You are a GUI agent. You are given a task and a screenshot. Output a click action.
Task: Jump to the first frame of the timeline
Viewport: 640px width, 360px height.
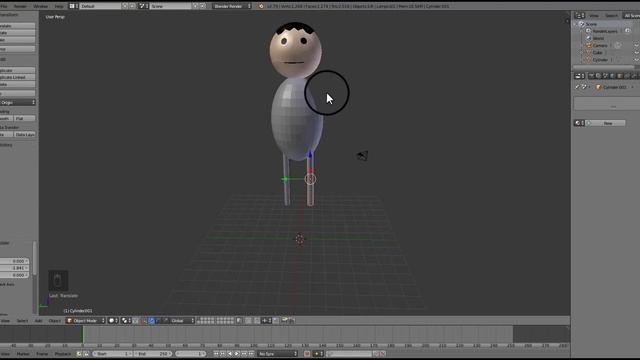click(216, 354)
